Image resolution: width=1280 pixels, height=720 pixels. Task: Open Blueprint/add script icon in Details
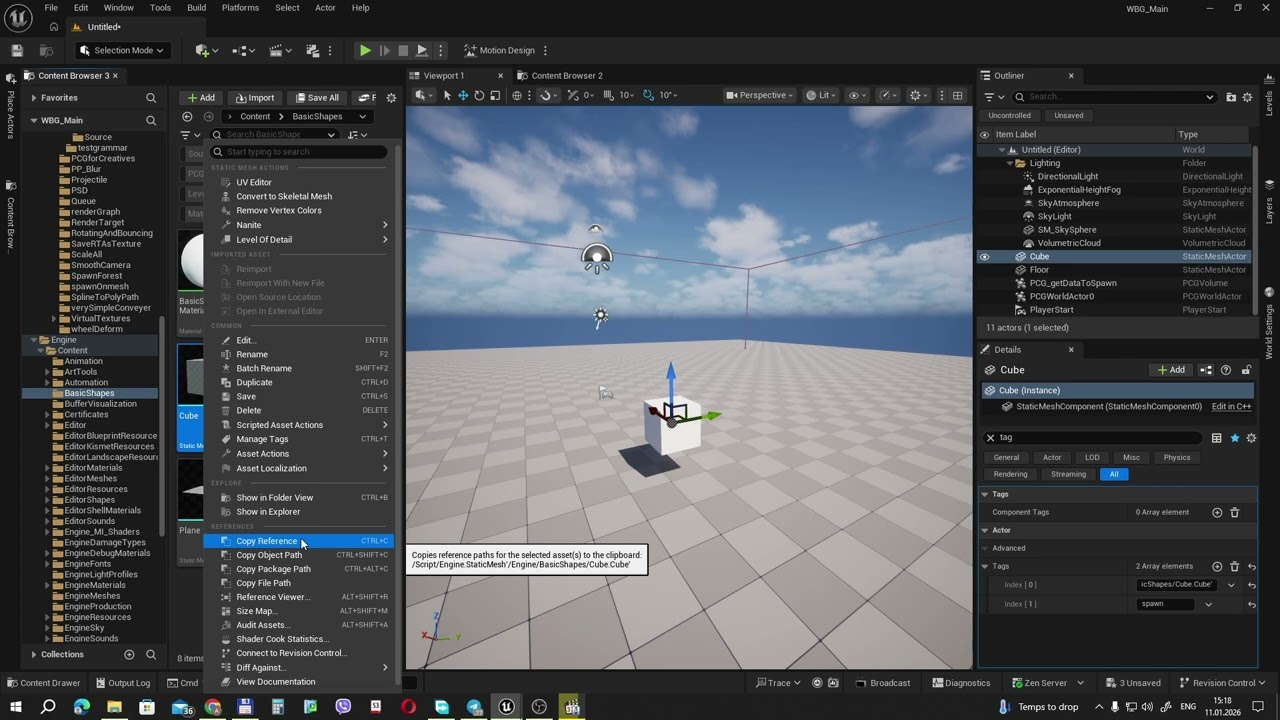[1206, 370]
